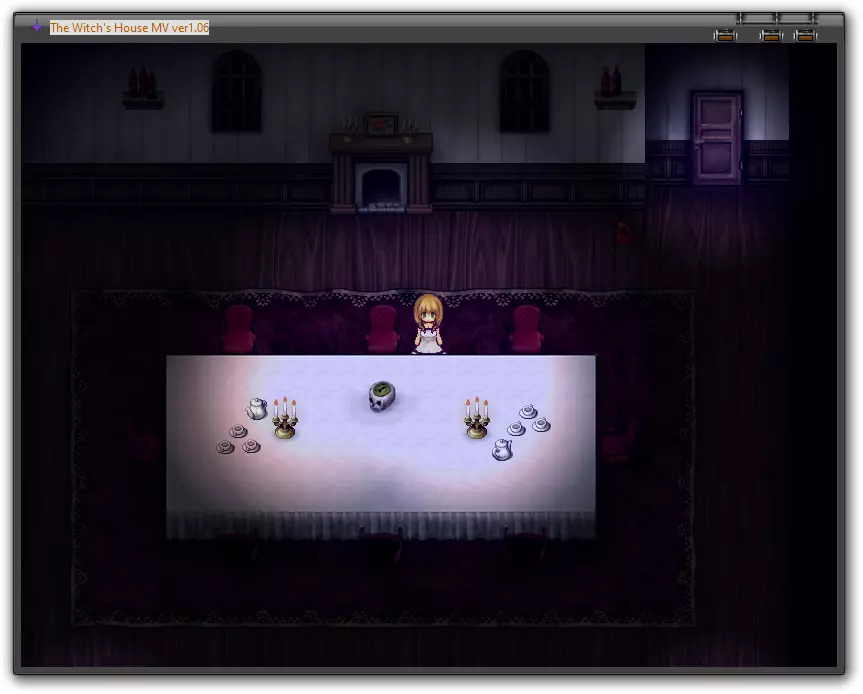The width and height of the screenshot is (863, 694).
Task: Click the fireplace on the back wall
Action: tap(381, 172)
